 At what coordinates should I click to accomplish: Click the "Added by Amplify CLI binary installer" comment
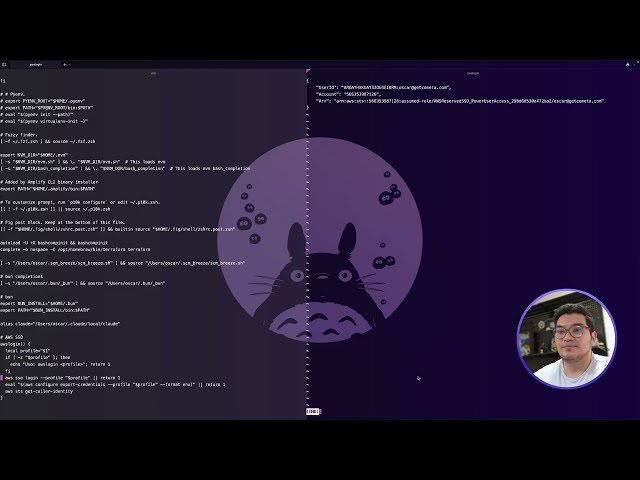point(49,182)
